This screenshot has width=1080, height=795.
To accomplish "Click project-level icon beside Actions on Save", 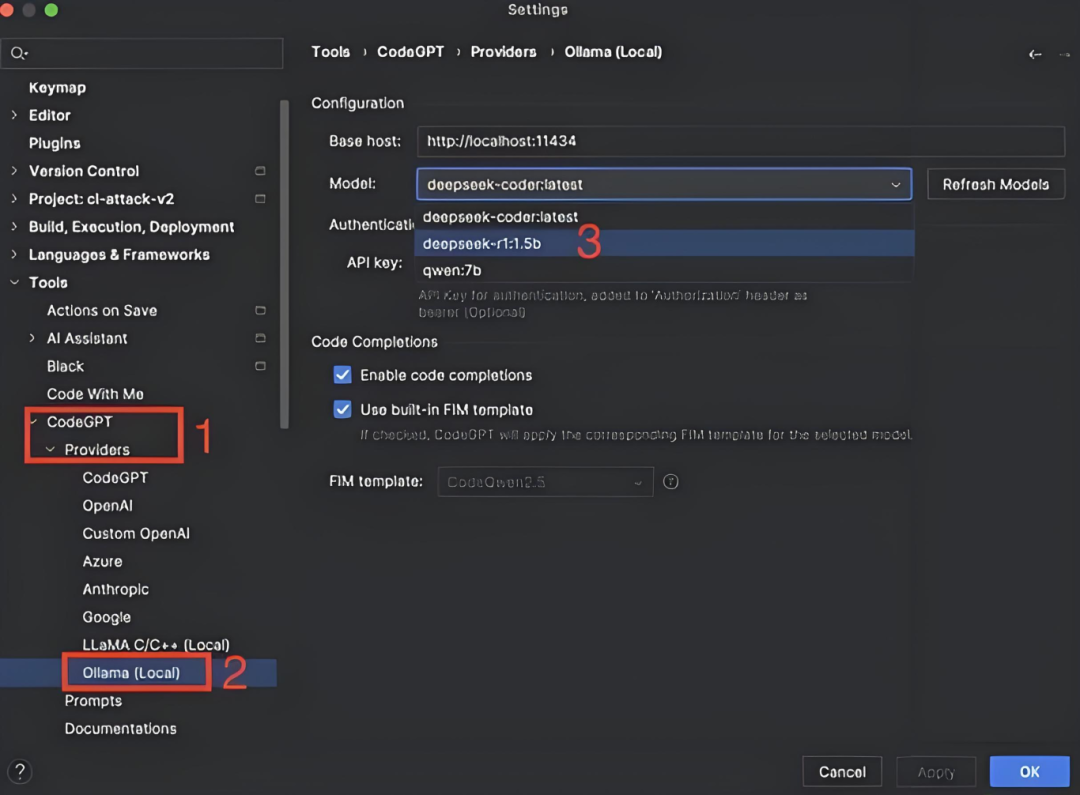I will [x=260, y=311].
